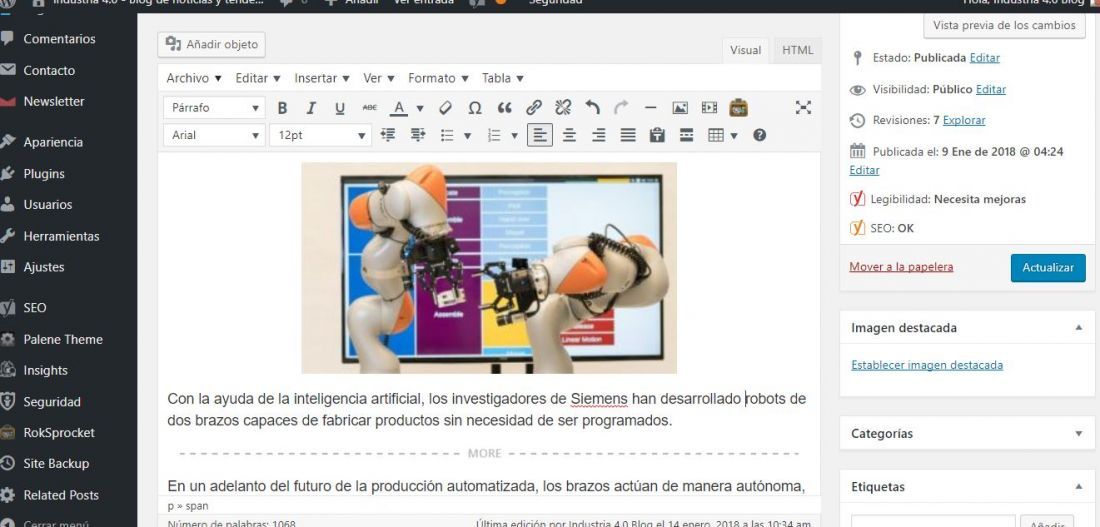Open the Arial font family dropdown

click(x=214, y=135)
